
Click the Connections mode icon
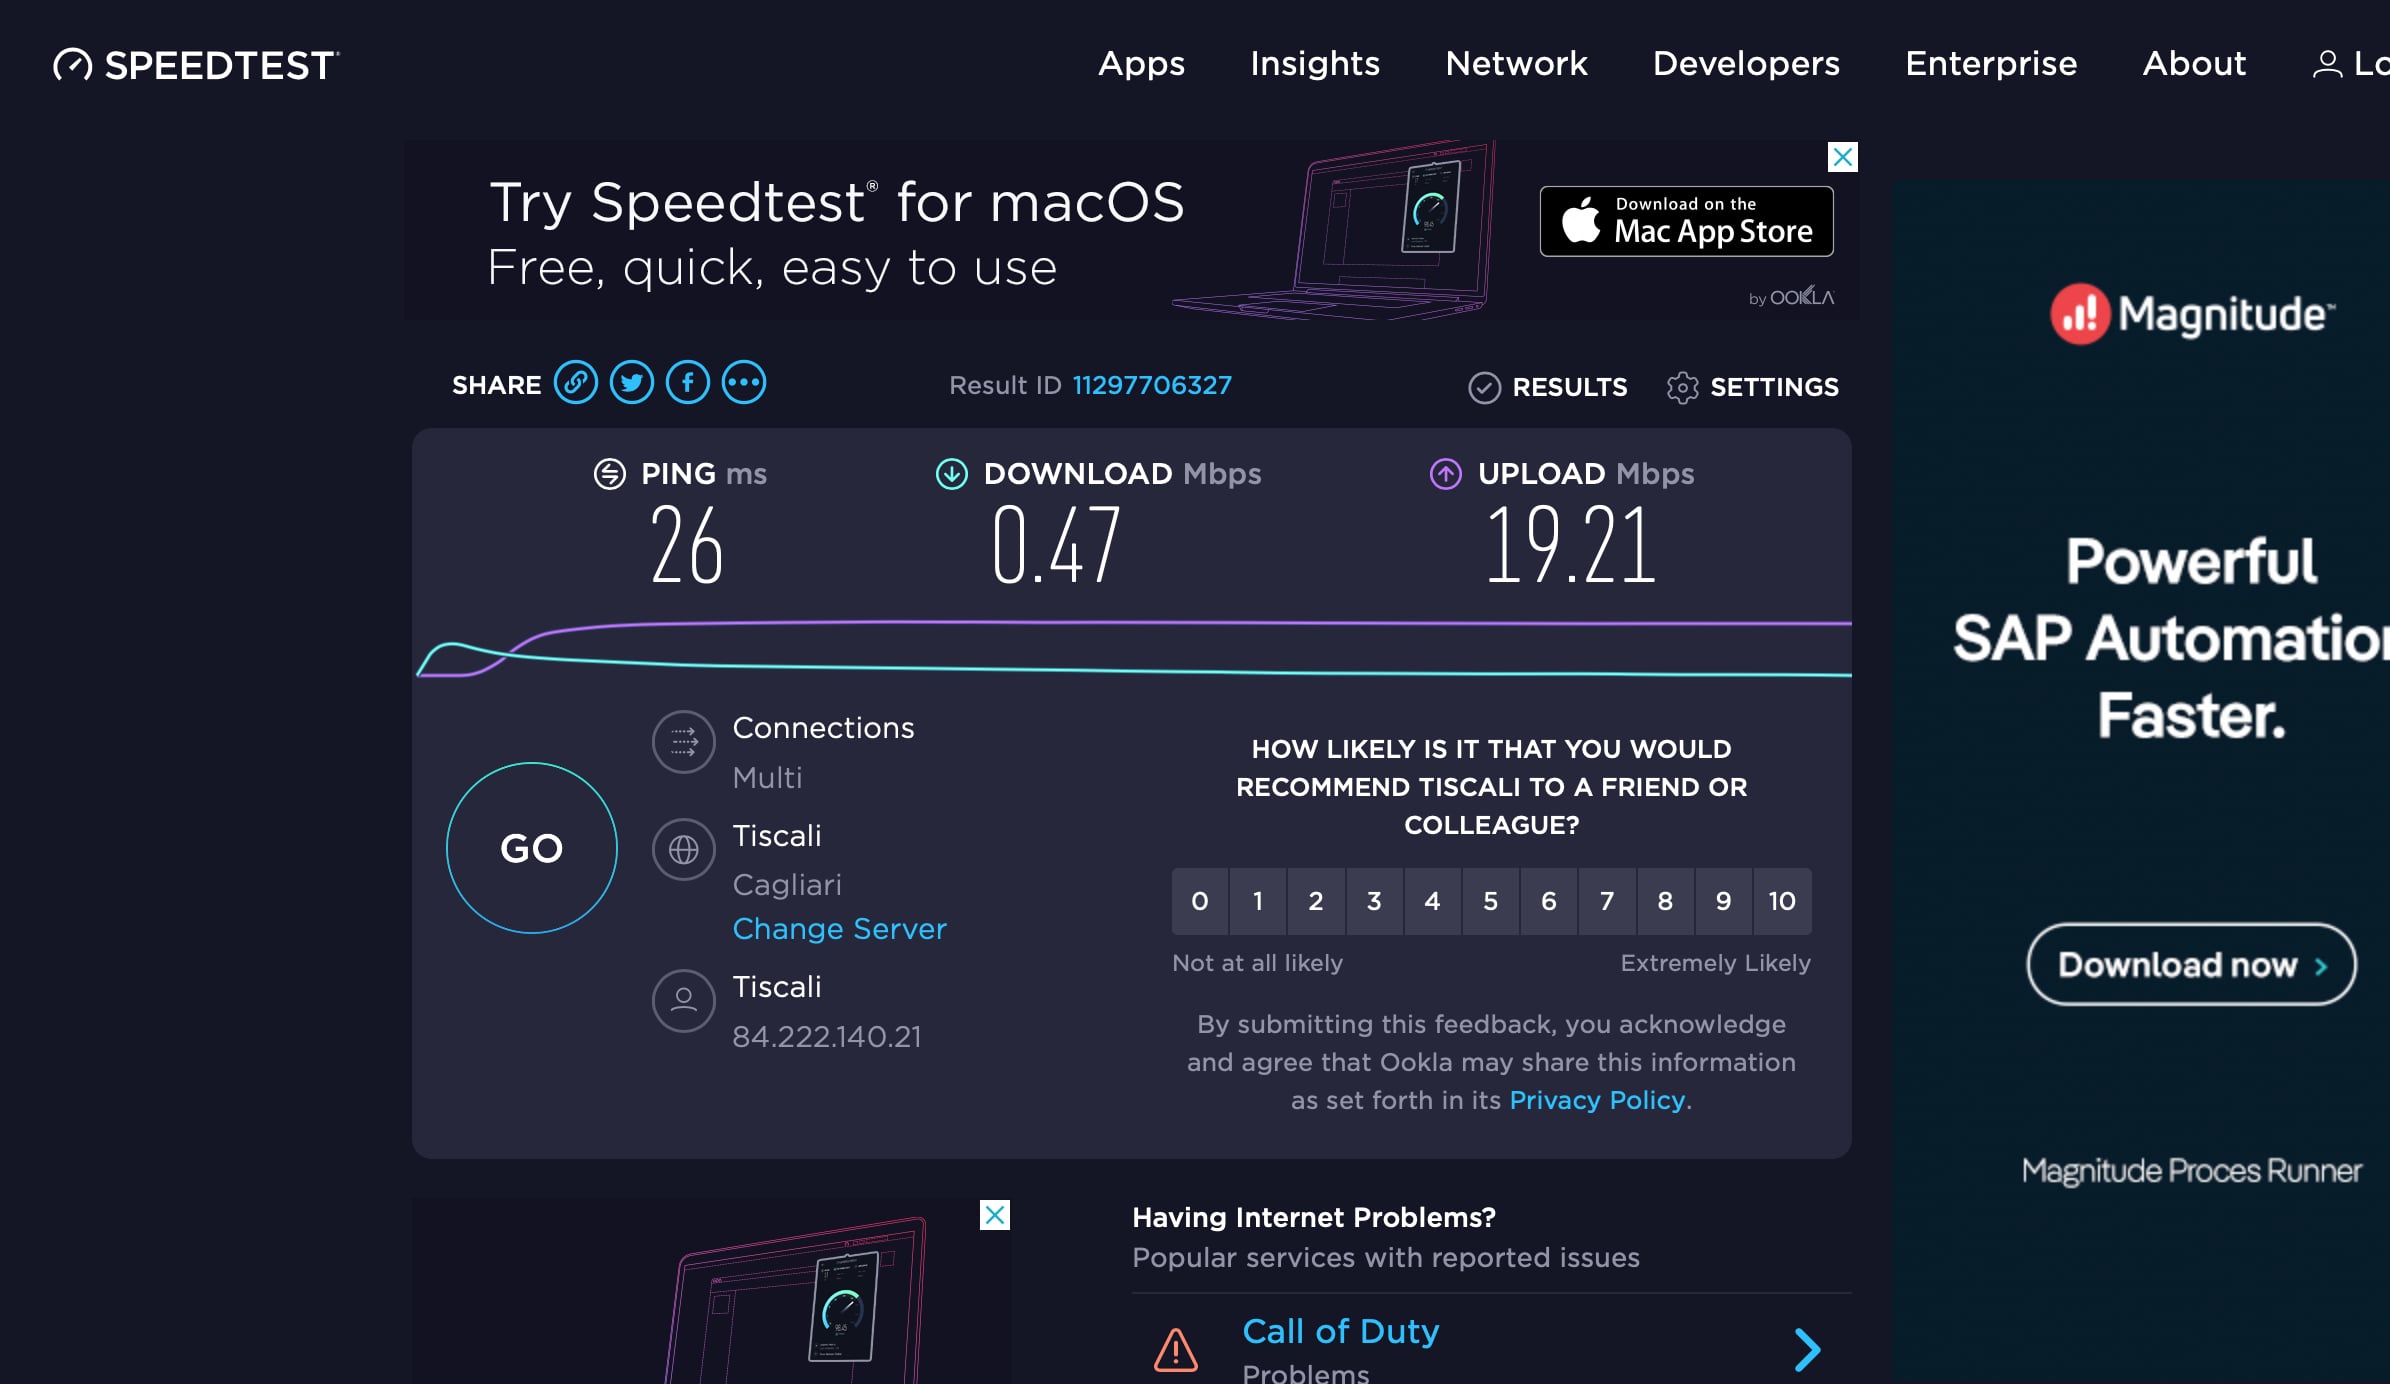pos(684,742)
